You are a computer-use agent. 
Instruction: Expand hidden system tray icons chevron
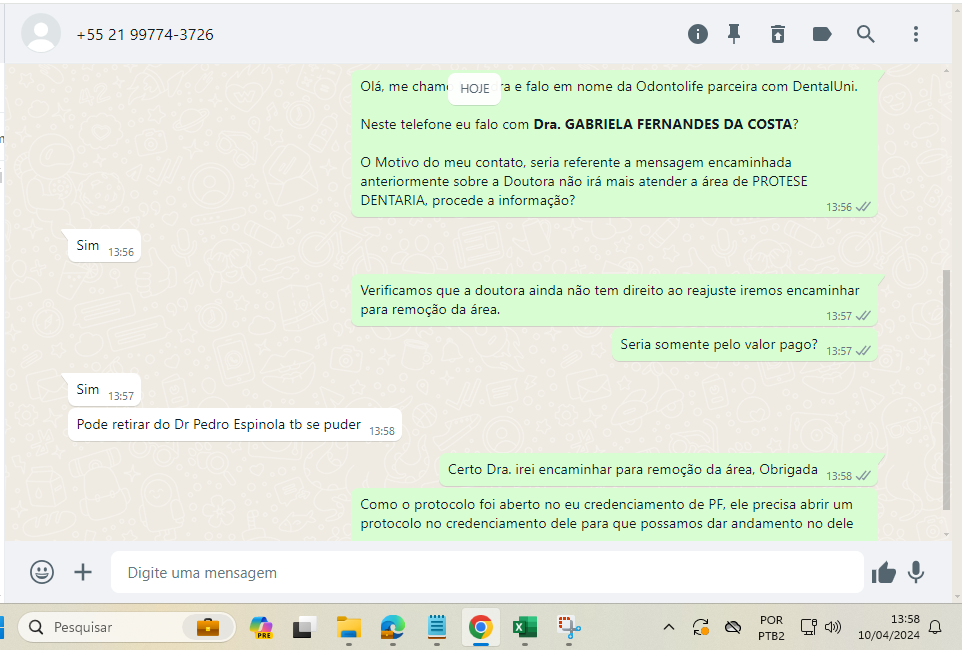[669, 627]
